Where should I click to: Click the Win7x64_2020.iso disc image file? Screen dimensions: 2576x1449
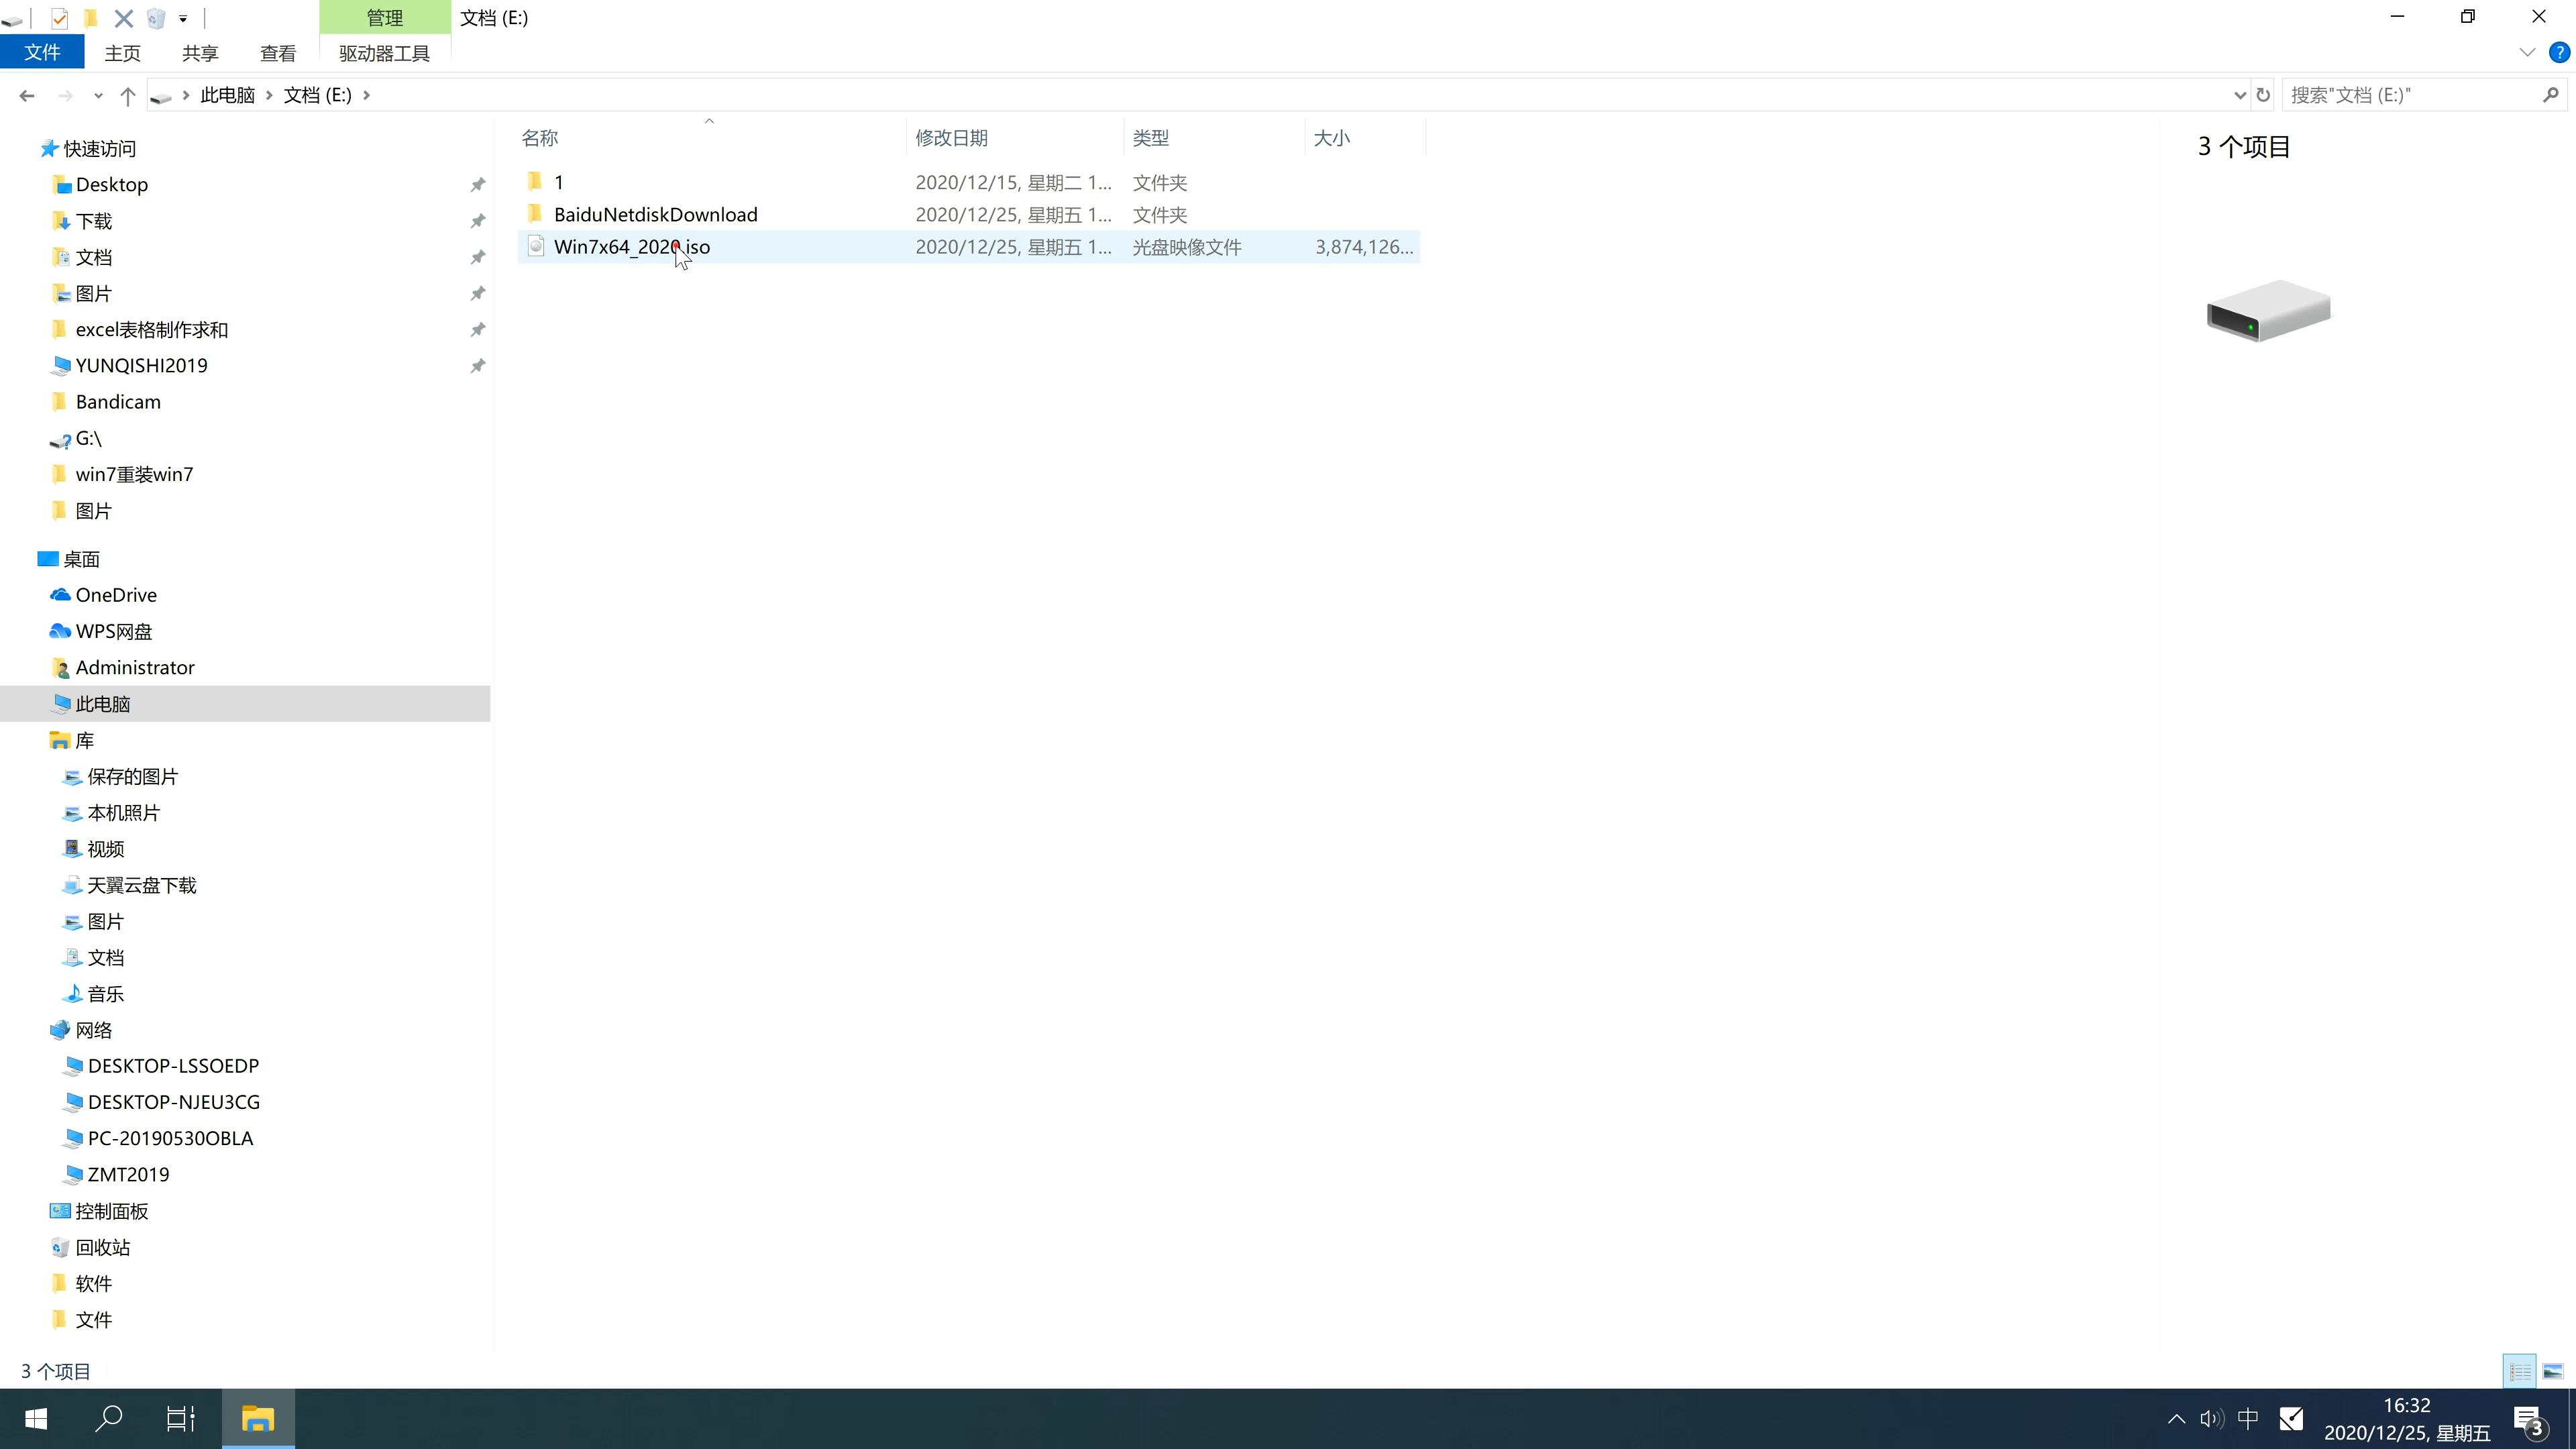coord(632,246)
